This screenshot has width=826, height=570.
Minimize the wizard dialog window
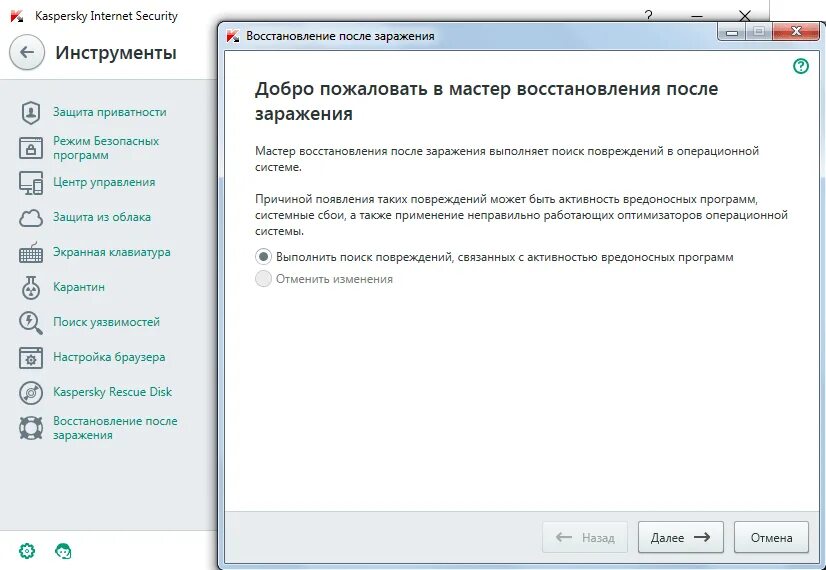pos(731,33)
